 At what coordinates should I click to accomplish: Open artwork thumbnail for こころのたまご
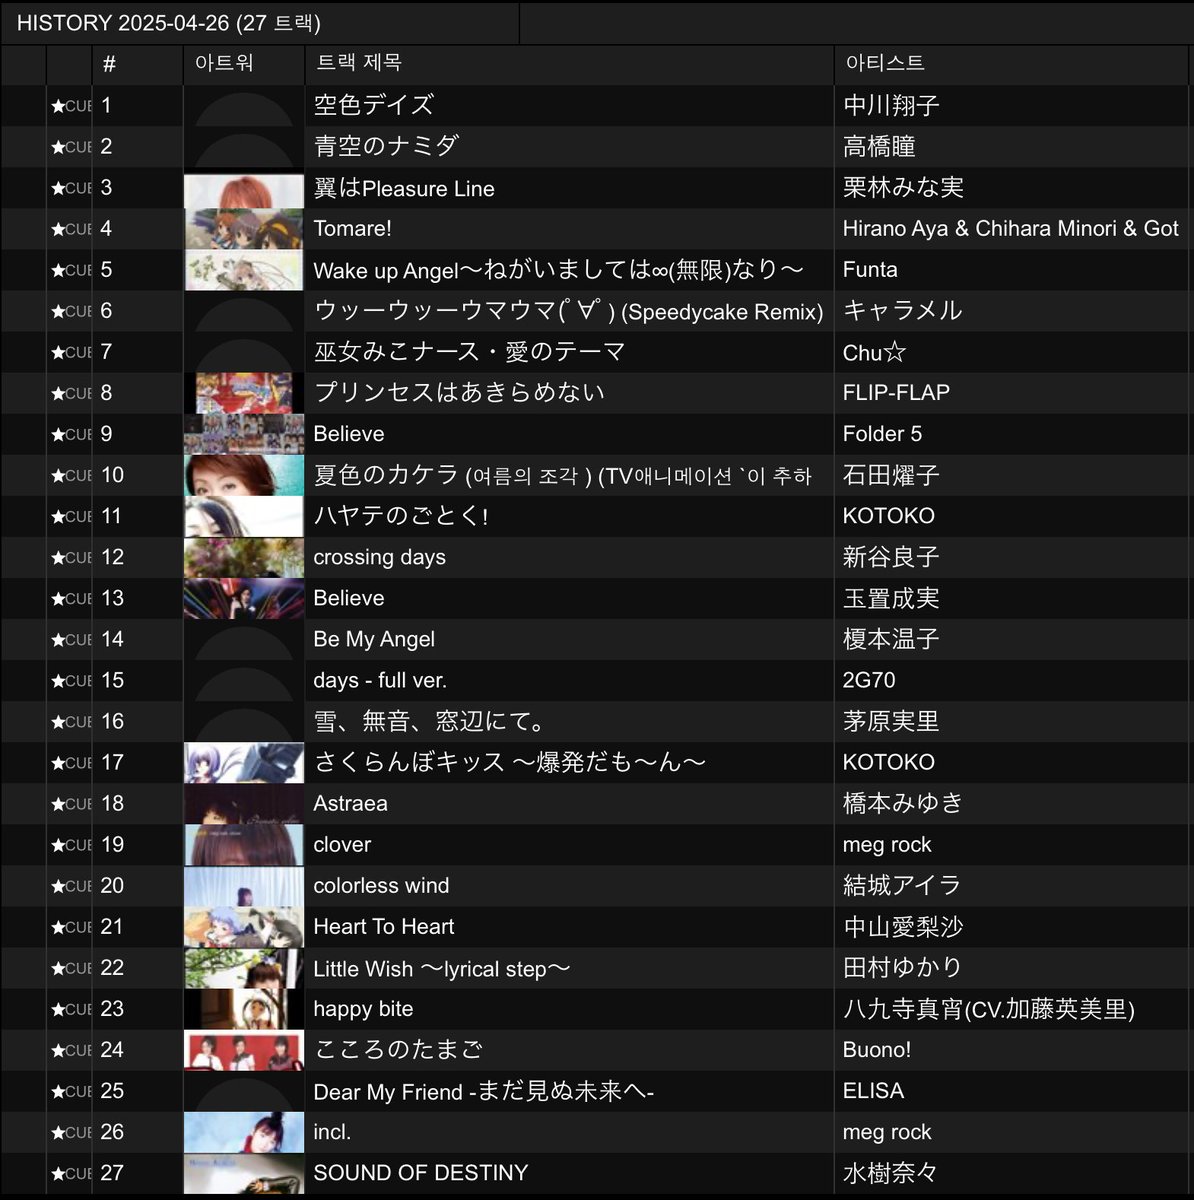coord(244,1050)
